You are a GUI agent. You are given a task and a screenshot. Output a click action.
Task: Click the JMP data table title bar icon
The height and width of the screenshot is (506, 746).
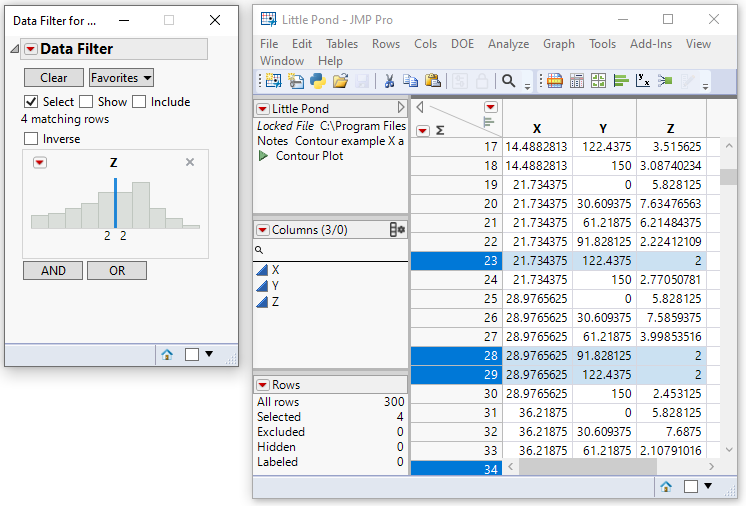[x=268, y=19]
